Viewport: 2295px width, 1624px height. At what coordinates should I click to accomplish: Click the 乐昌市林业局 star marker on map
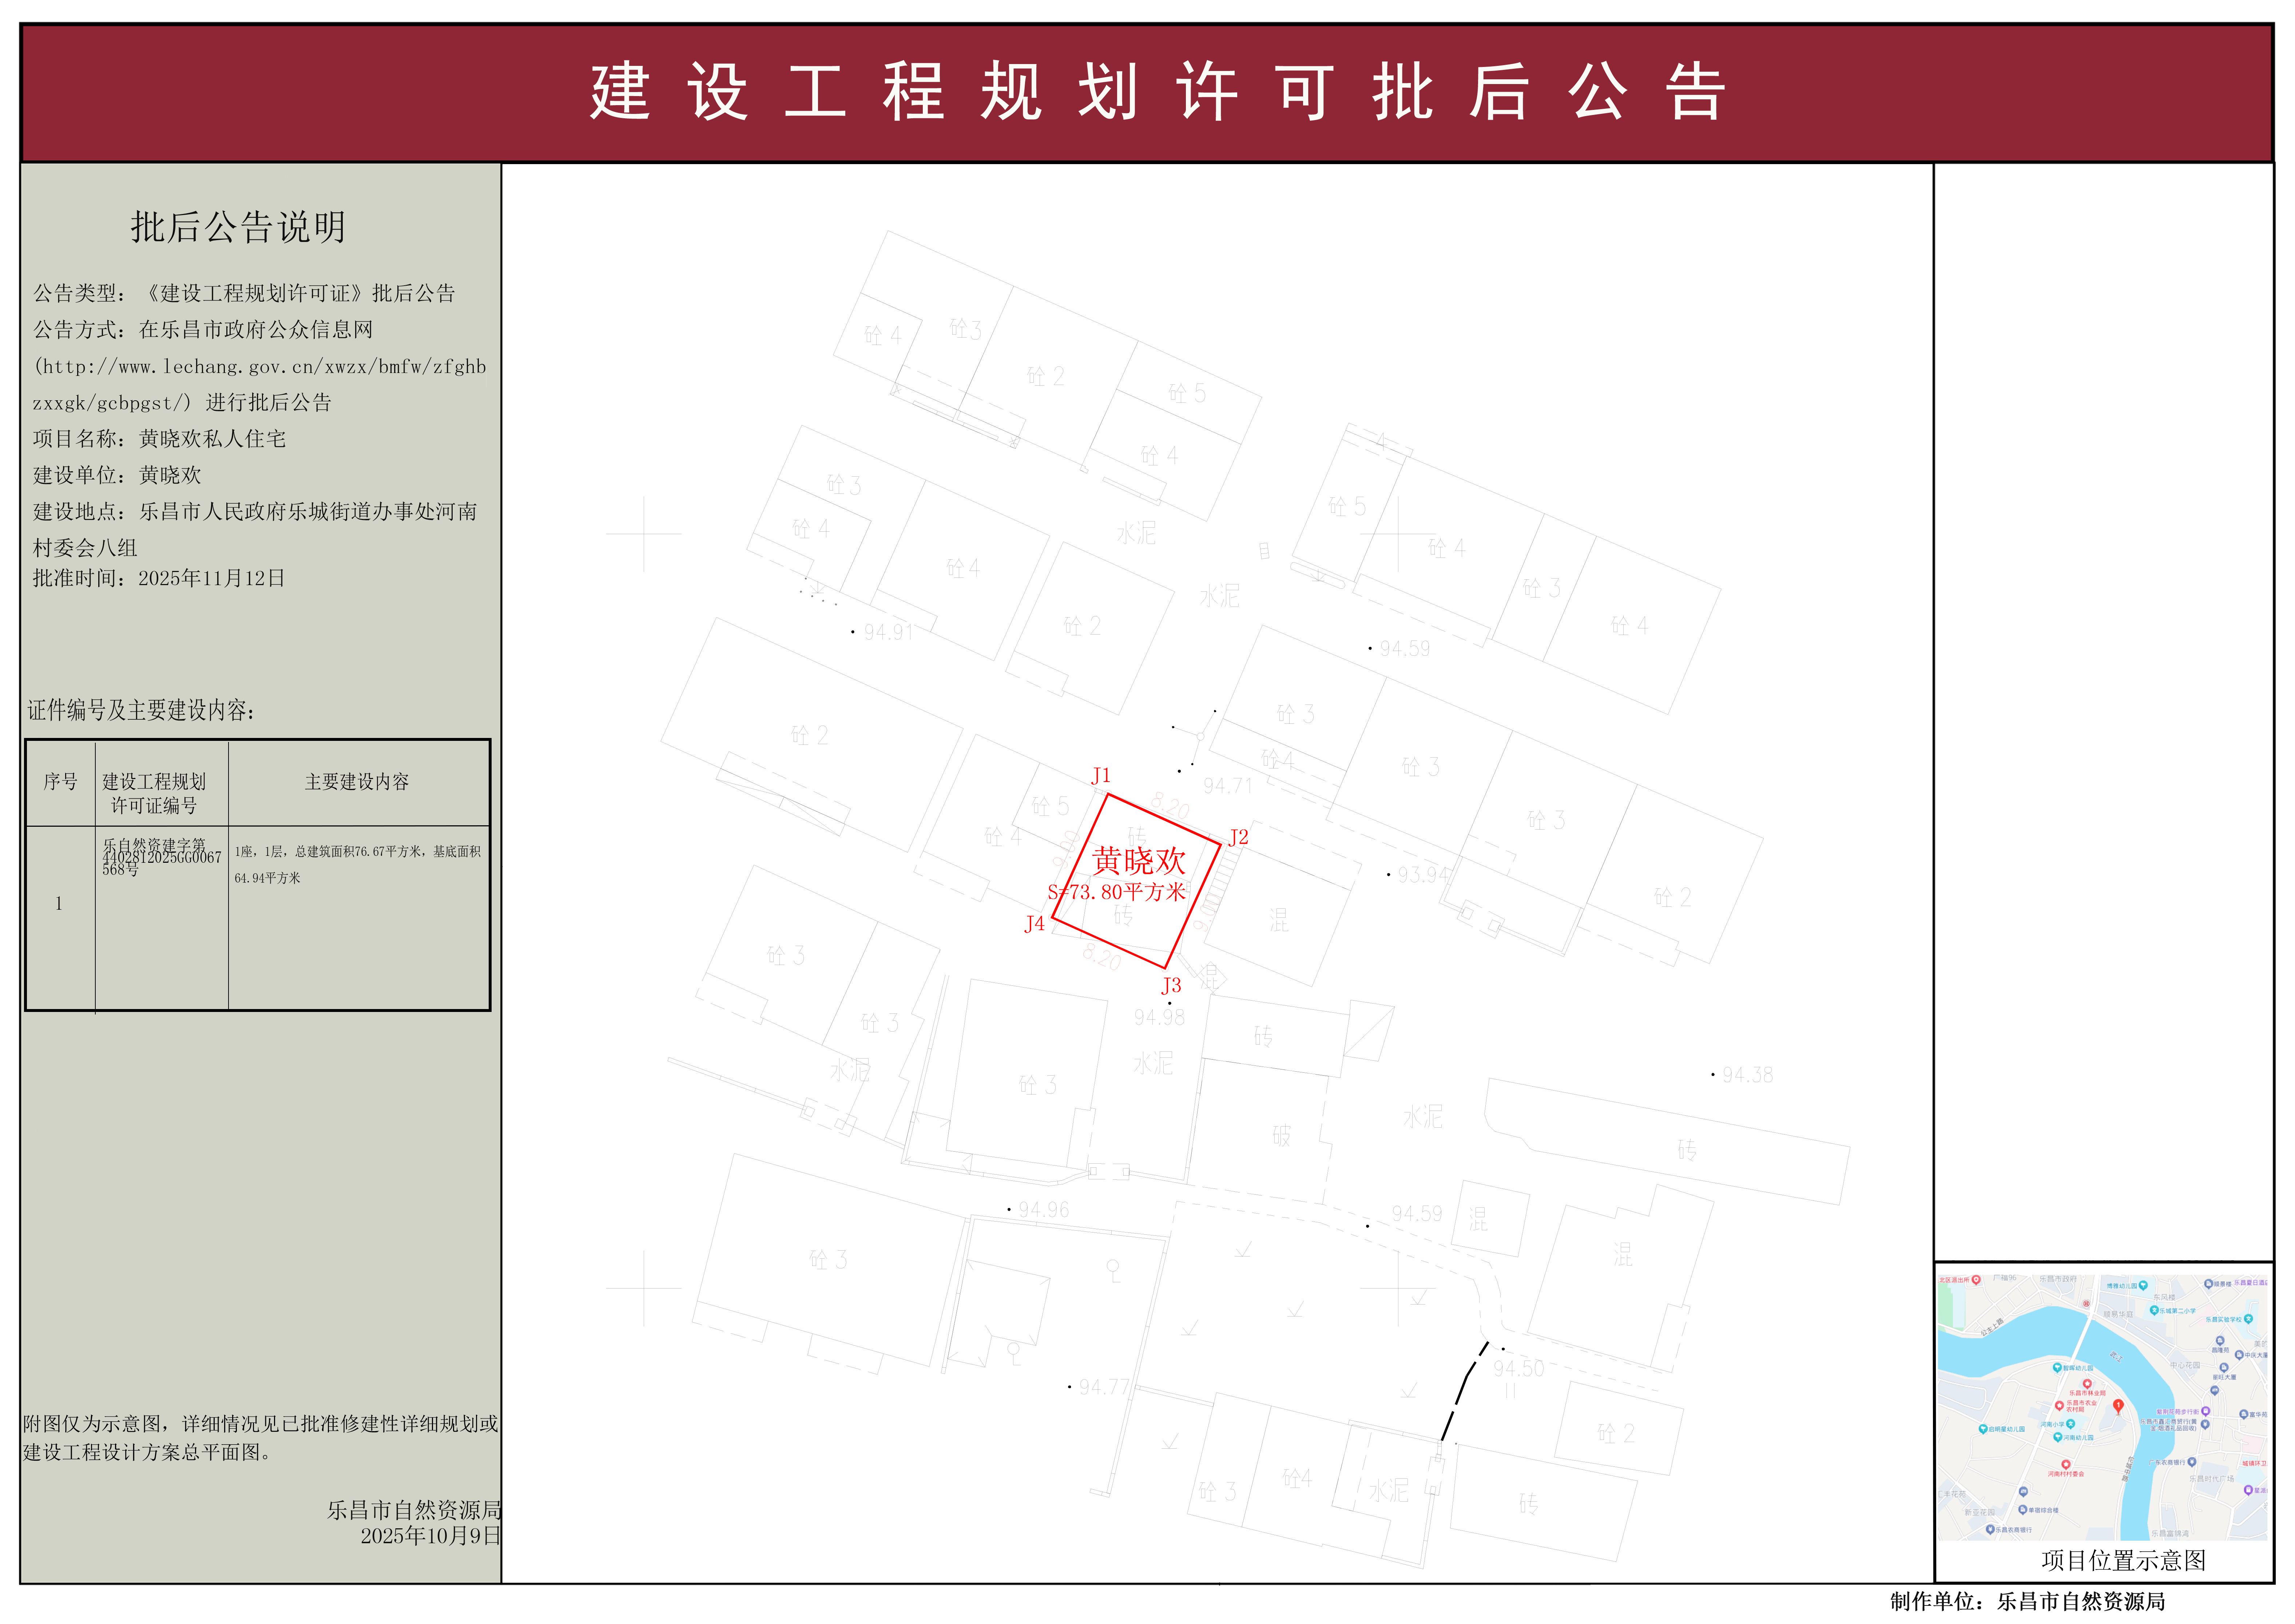(x=2087, y=1384)
